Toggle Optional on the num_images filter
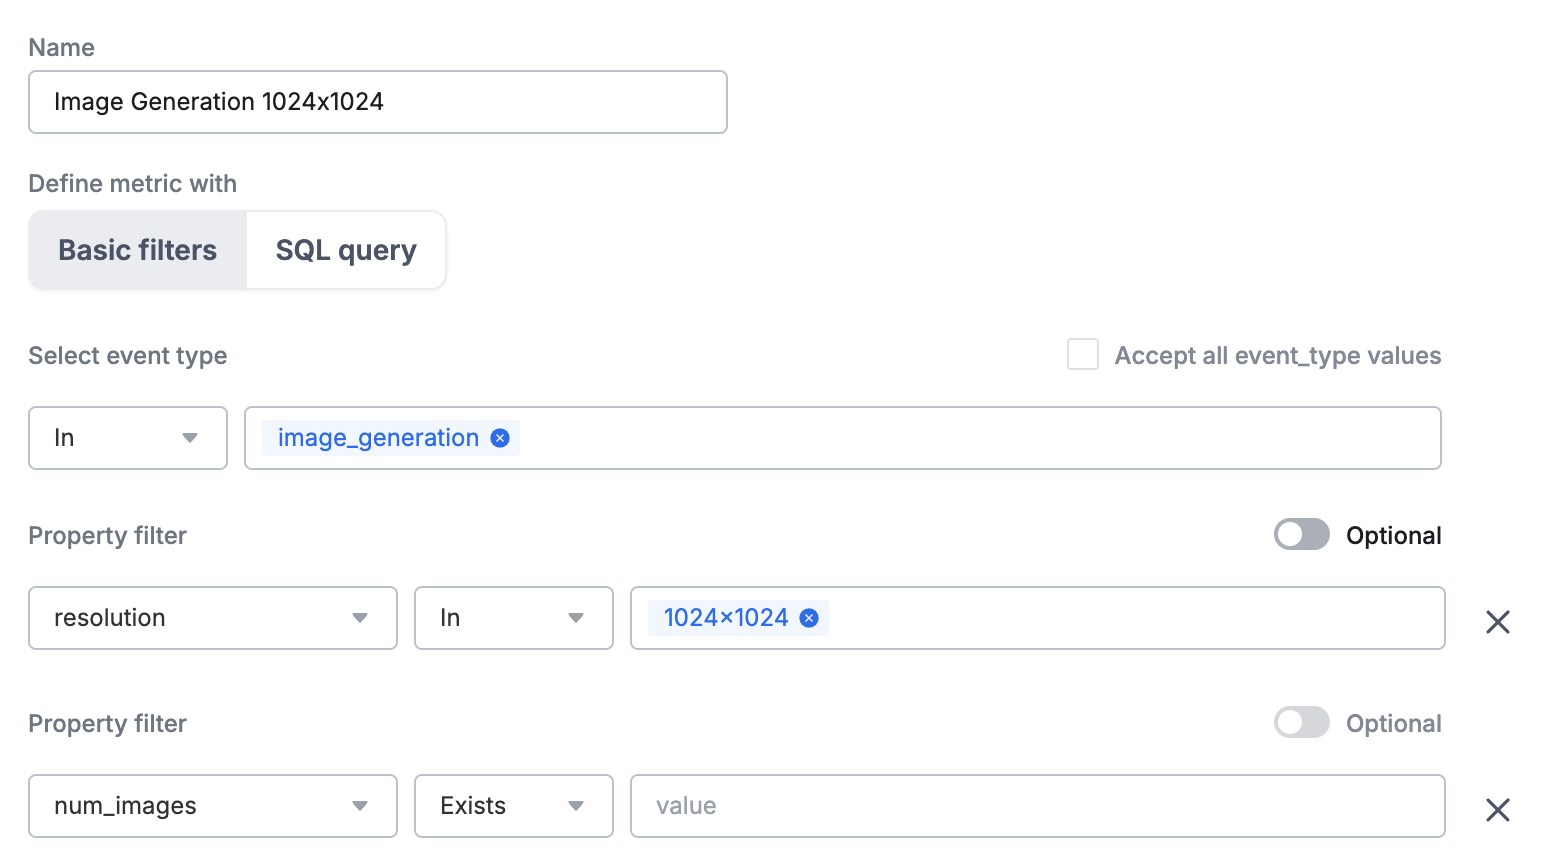The image size is (1564, 866). pos(1301,723)
